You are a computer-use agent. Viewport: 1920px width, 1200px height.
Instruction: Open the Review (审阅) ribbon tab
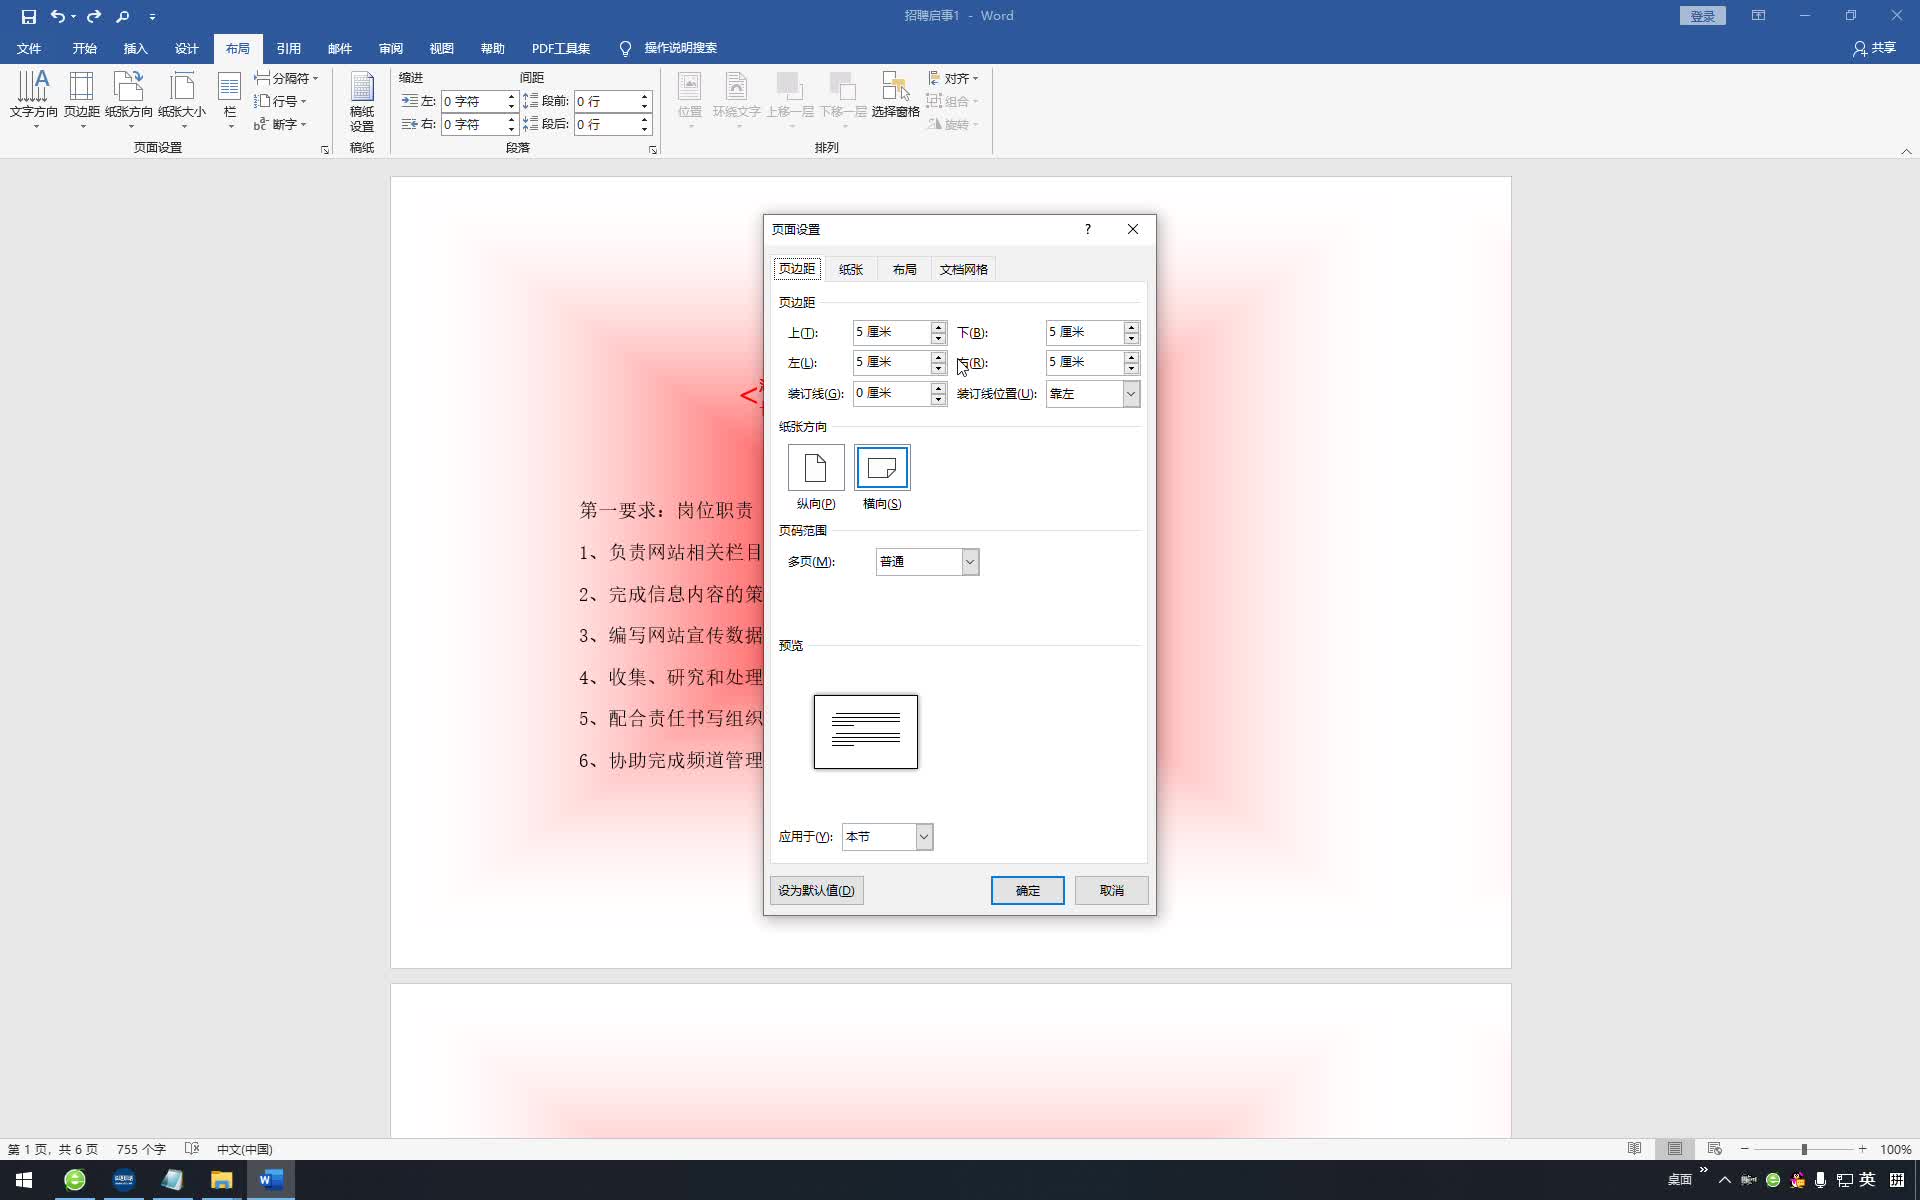point(391,48)
